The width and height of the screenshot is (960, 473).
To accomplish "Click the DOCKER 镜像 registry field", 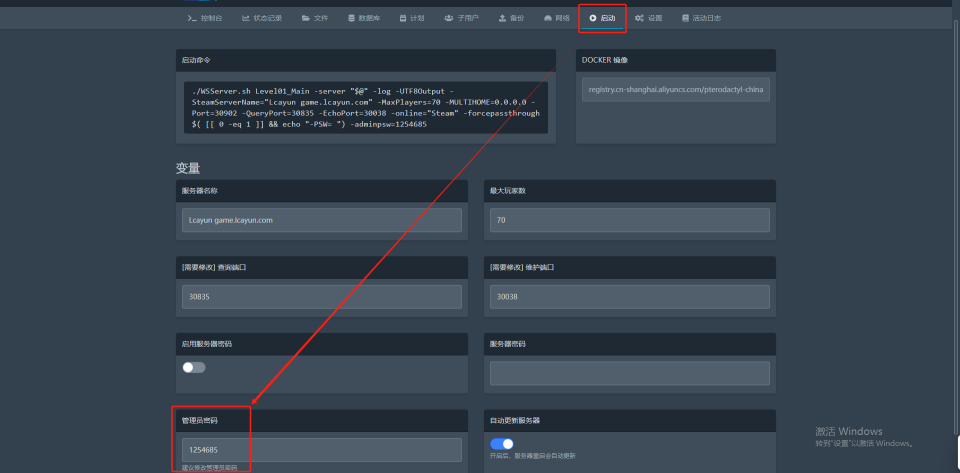I will tap(676, 89).
